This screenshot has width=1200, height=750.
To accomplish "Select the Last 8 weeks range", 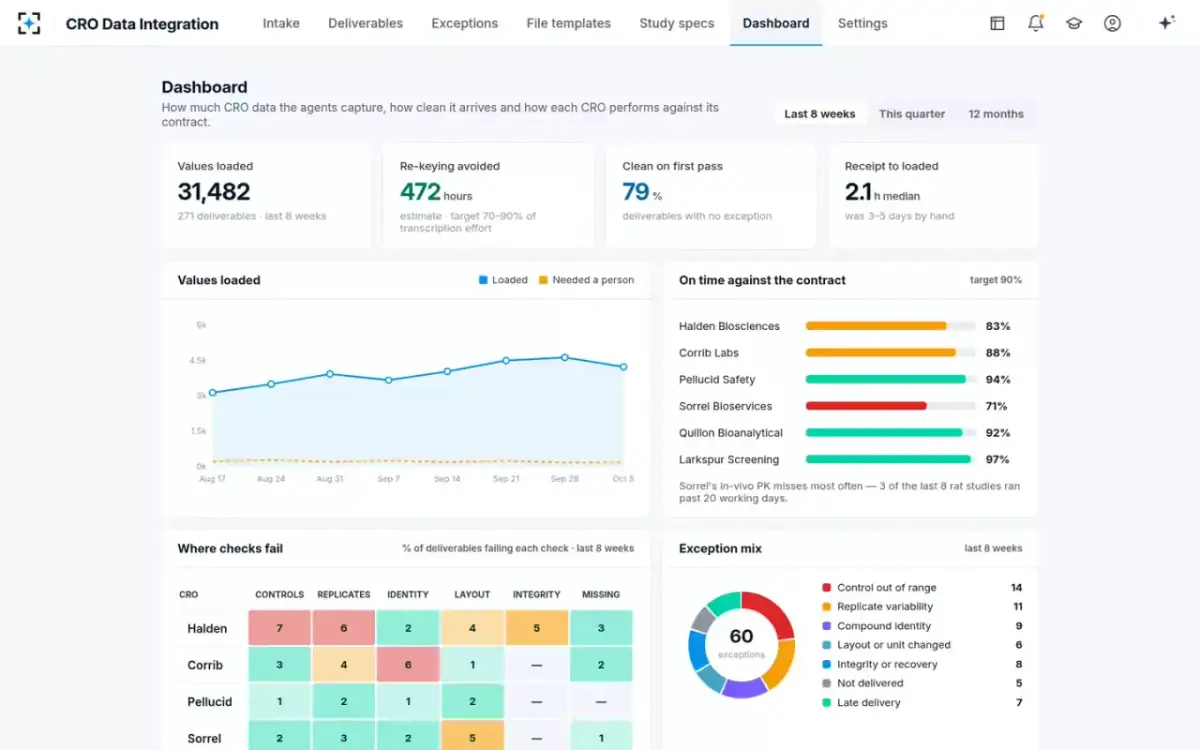I will tap(820, 114).
